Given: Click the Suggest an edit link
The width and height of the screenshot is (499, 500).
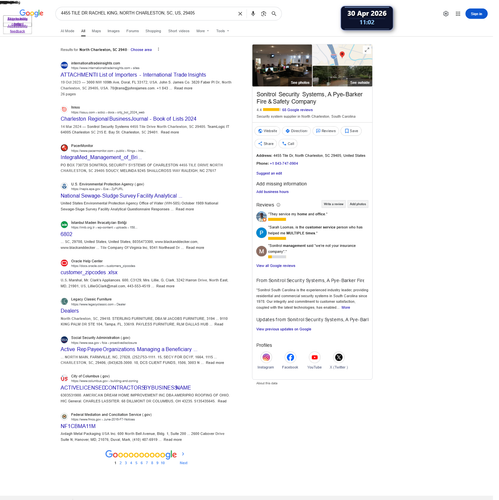Looking at the screenshot, I should [269, 173].
